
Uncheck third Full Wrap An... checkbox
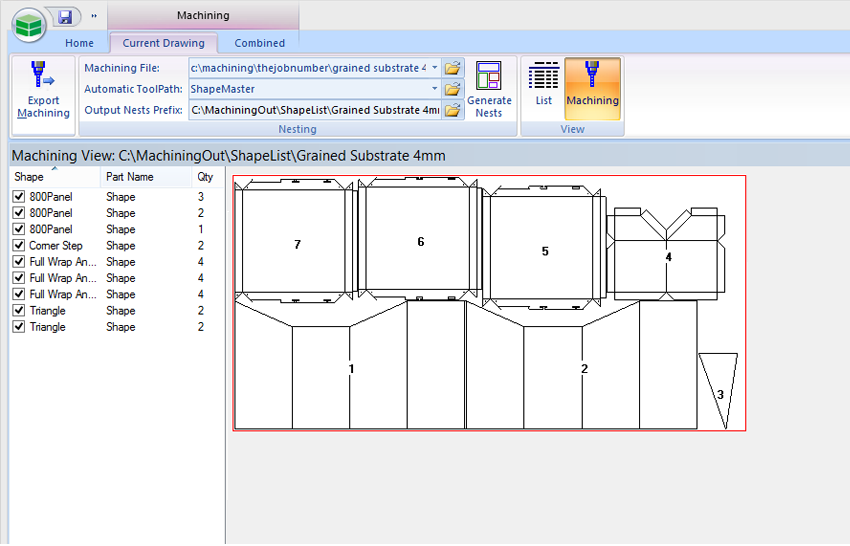point(19,294)
